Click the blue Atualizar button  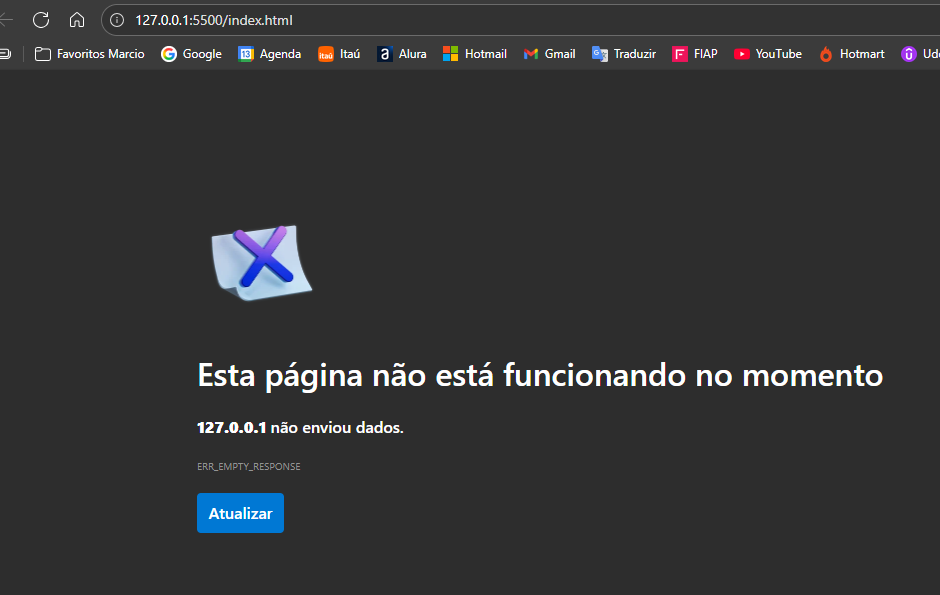[x=240, y=513]
